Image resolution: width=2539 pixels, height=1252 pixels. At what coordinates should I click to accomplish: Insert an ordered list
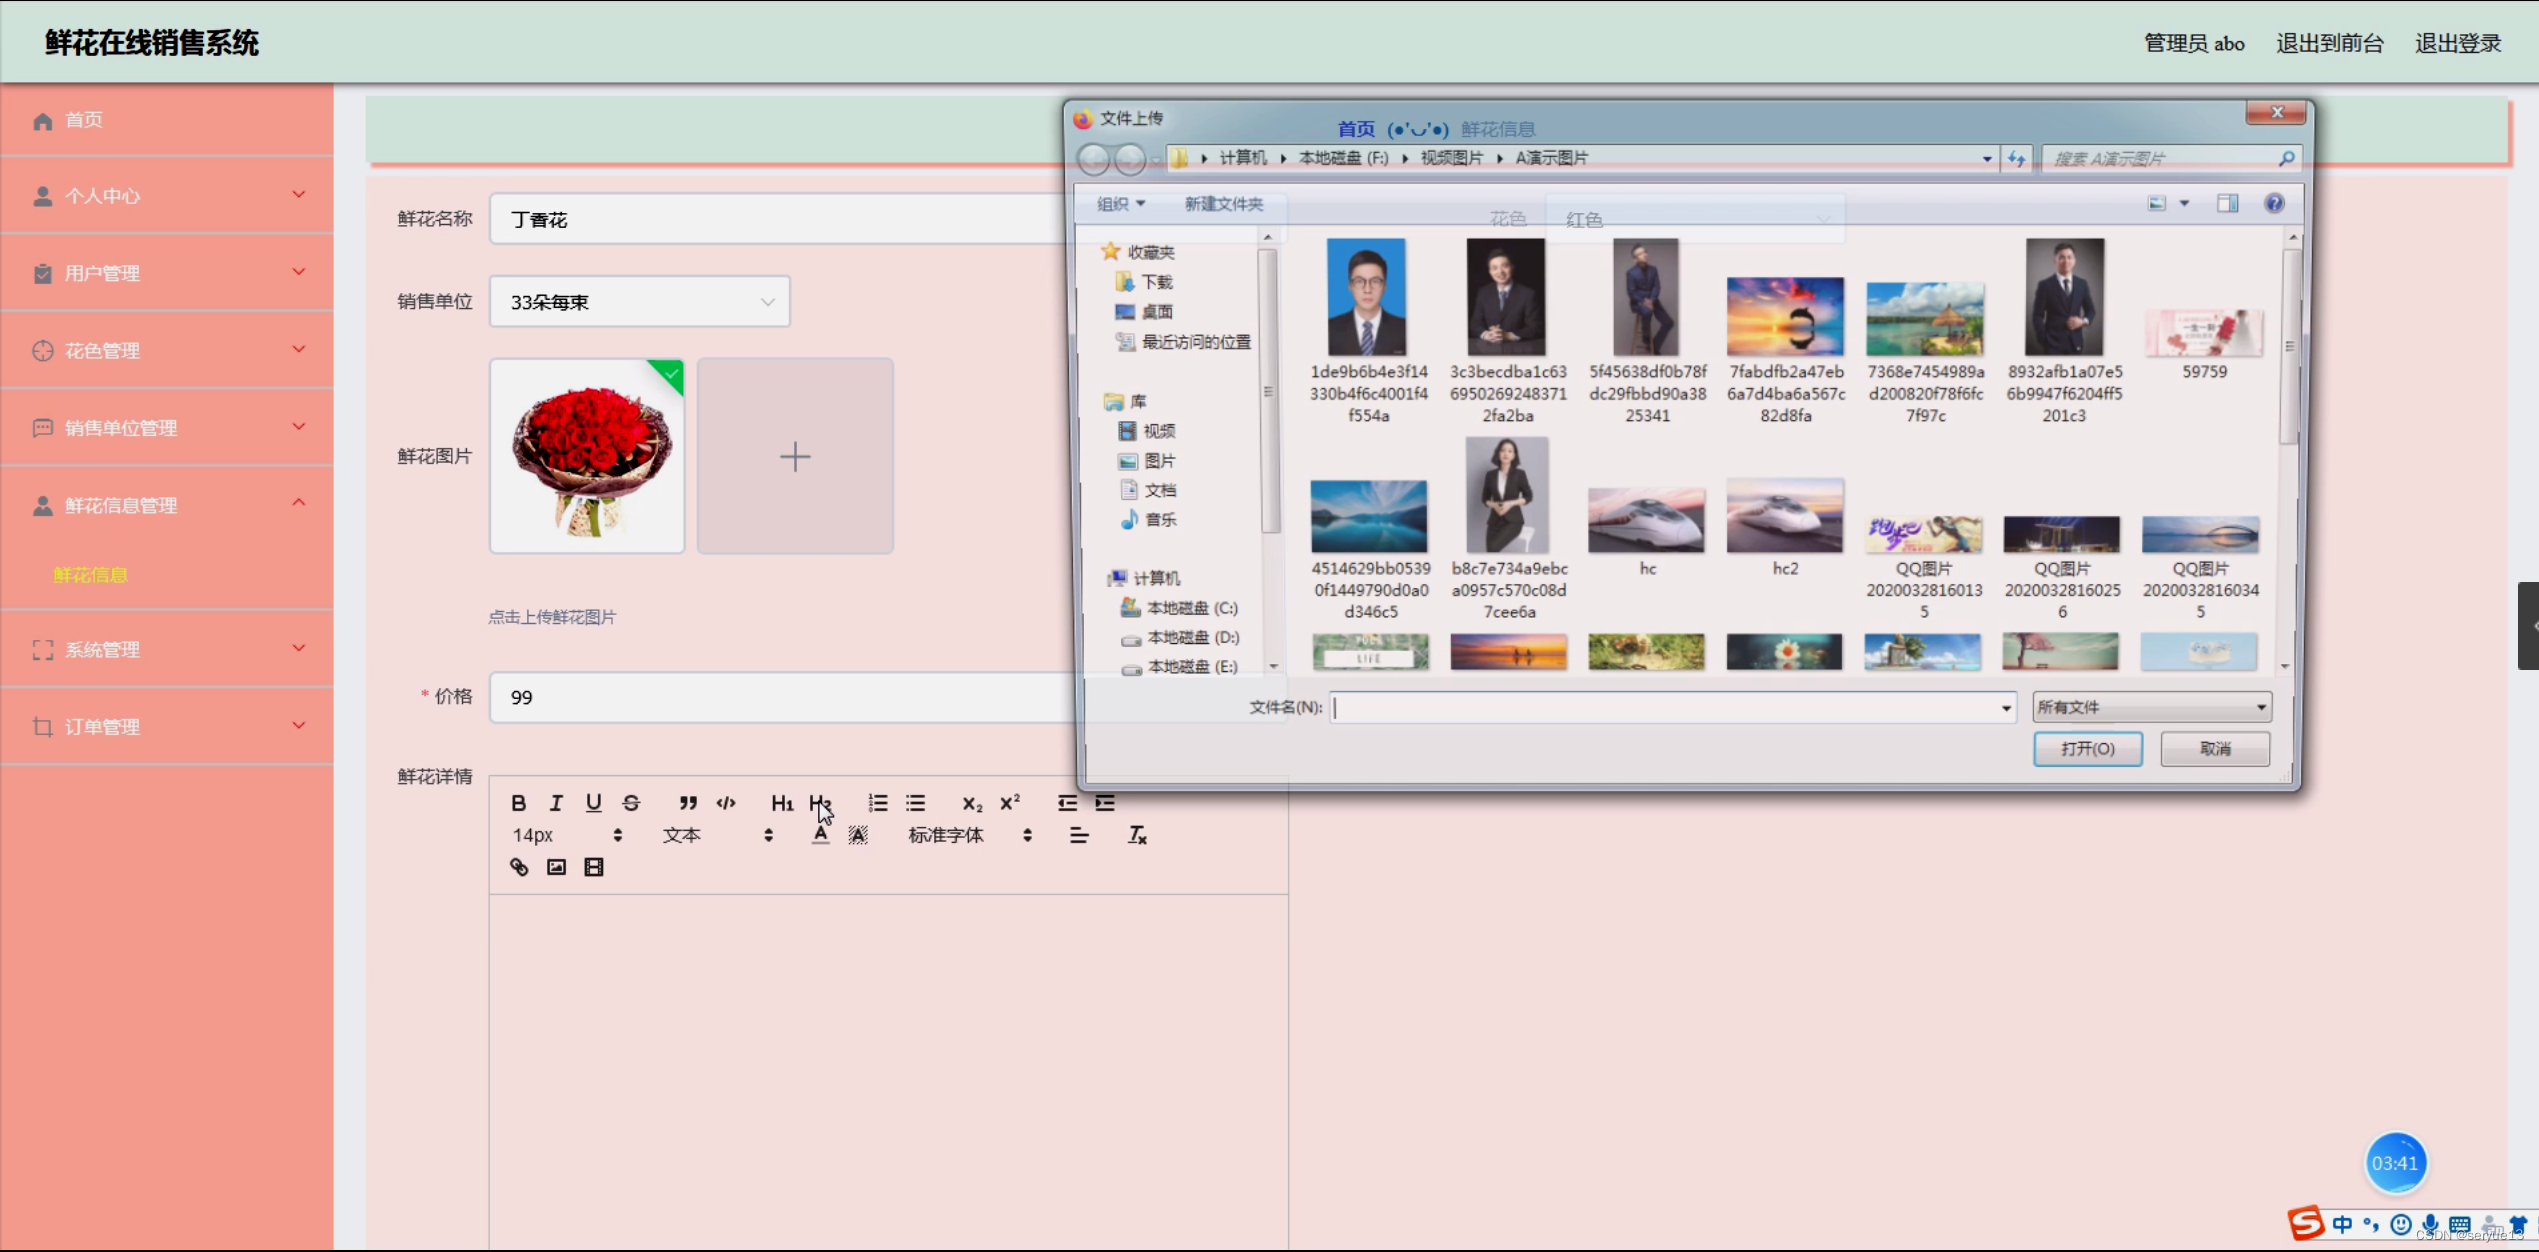click(x=877, y=803)
